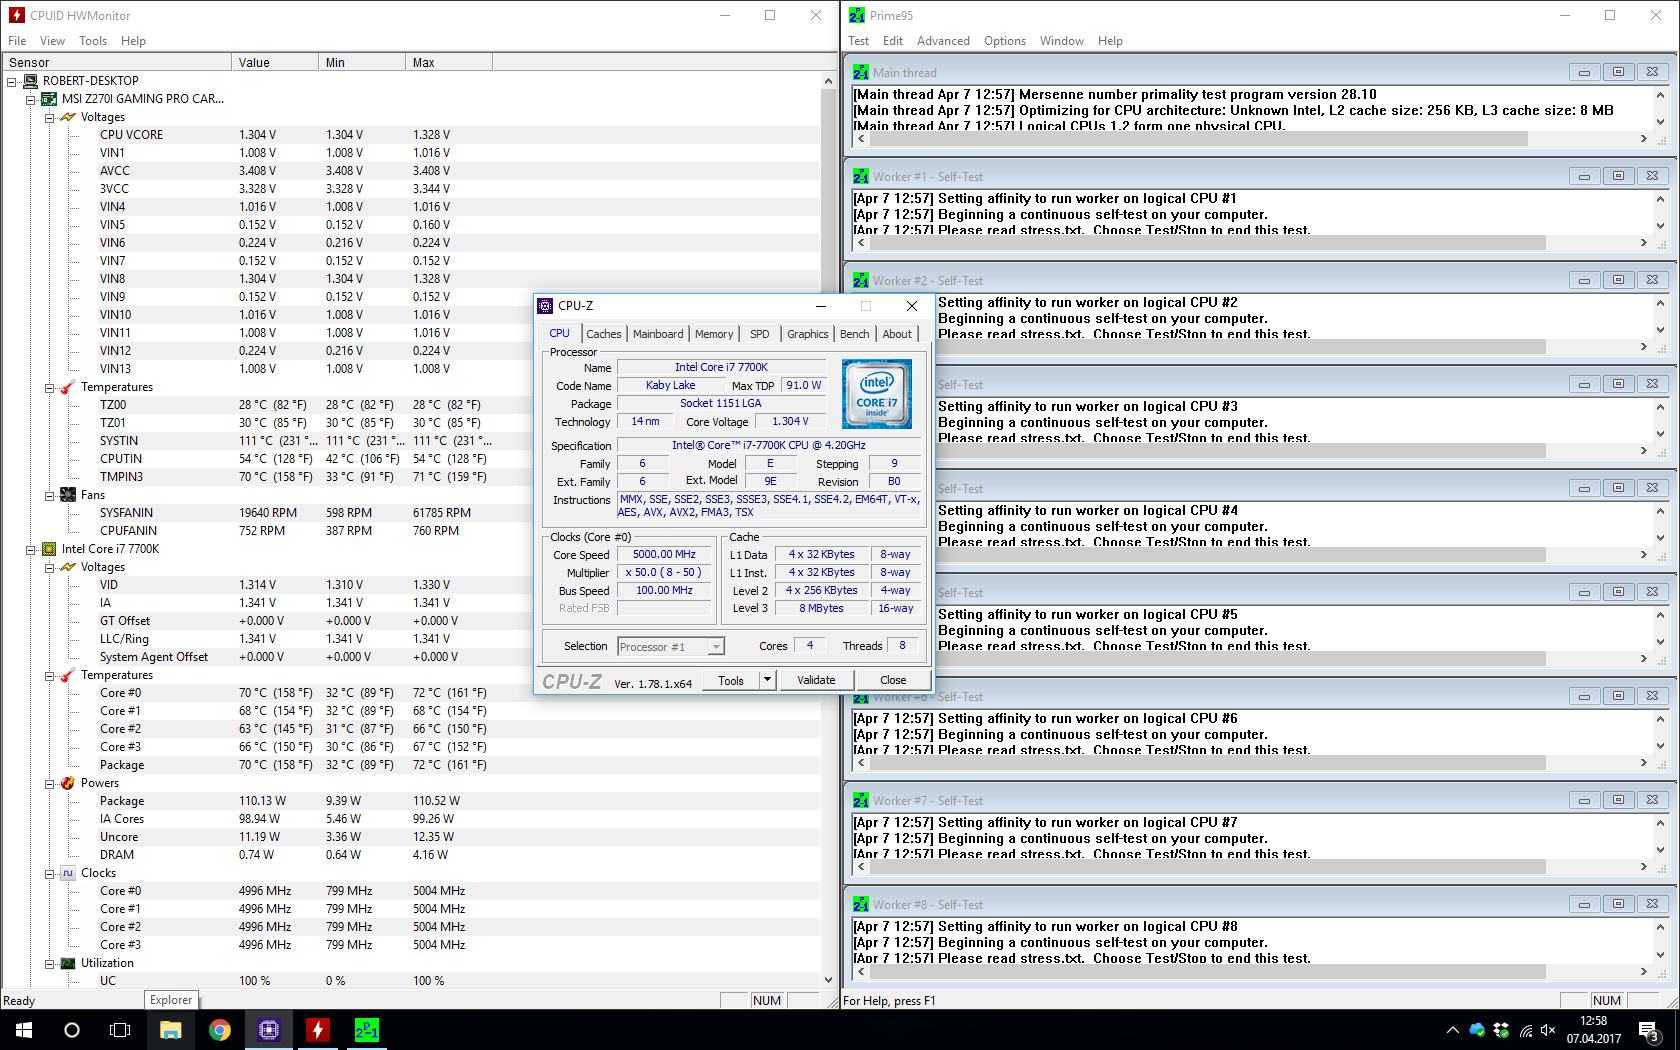1680x1050 pixels.
Task: Open Task View on the taskbar
Action: tap(120, 1030)
